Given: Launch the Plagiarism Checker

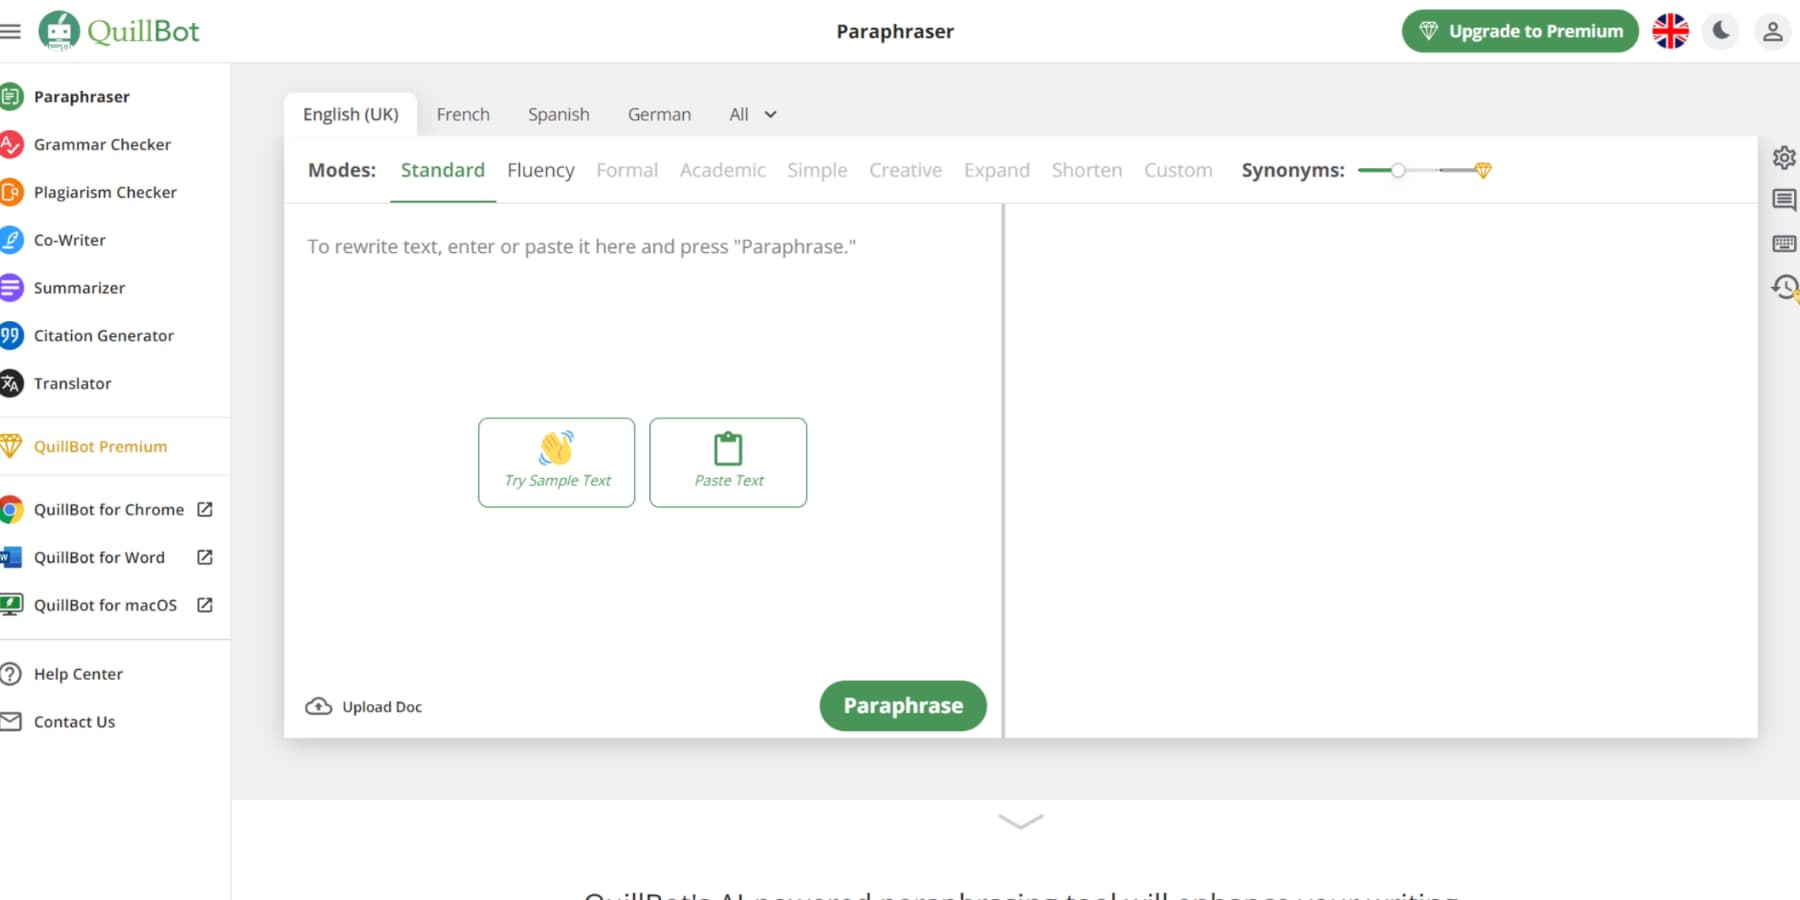Looking at the screenshot, I should click(x=105, y=192).
